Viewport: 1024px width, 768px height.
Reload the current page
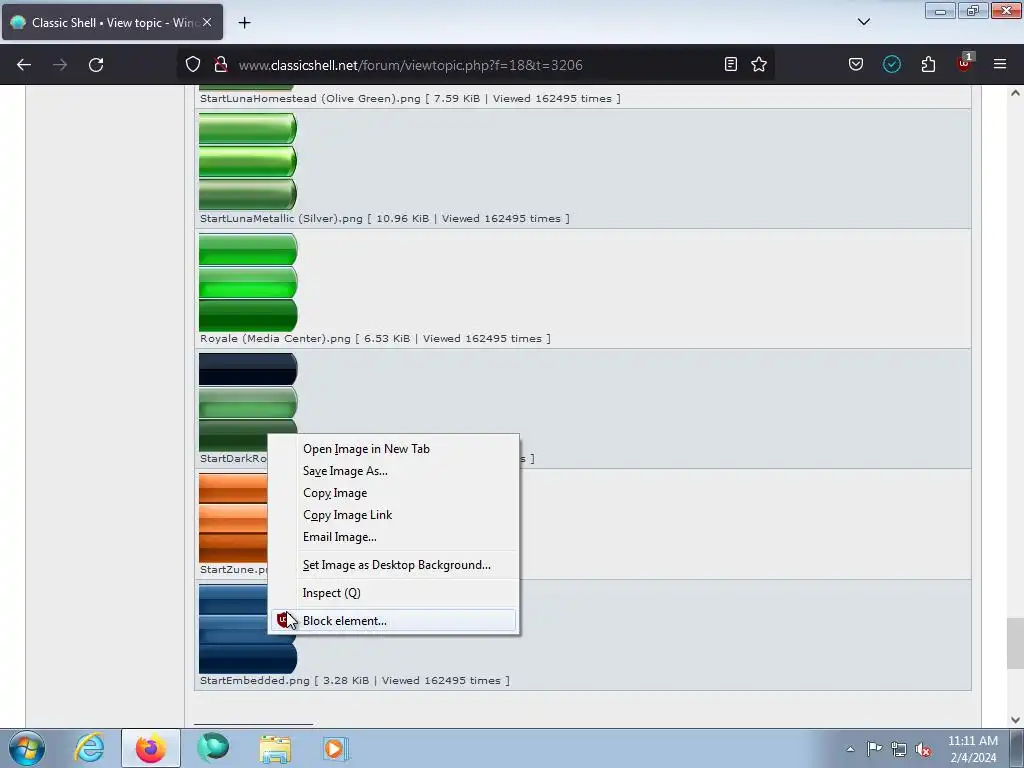coord(96,65)
